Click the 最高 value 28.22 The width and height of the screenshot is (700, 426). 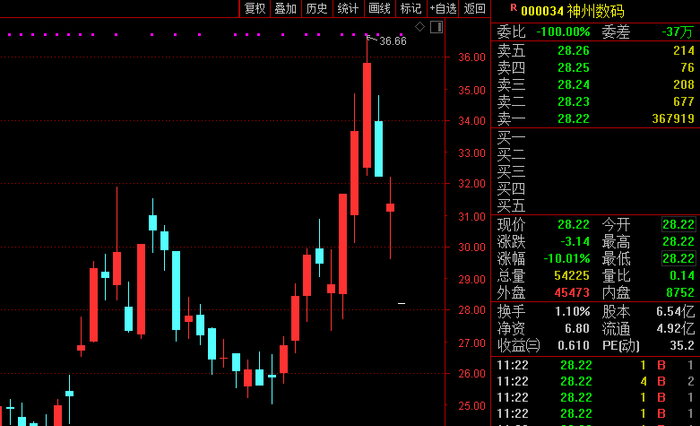(679, 242)
